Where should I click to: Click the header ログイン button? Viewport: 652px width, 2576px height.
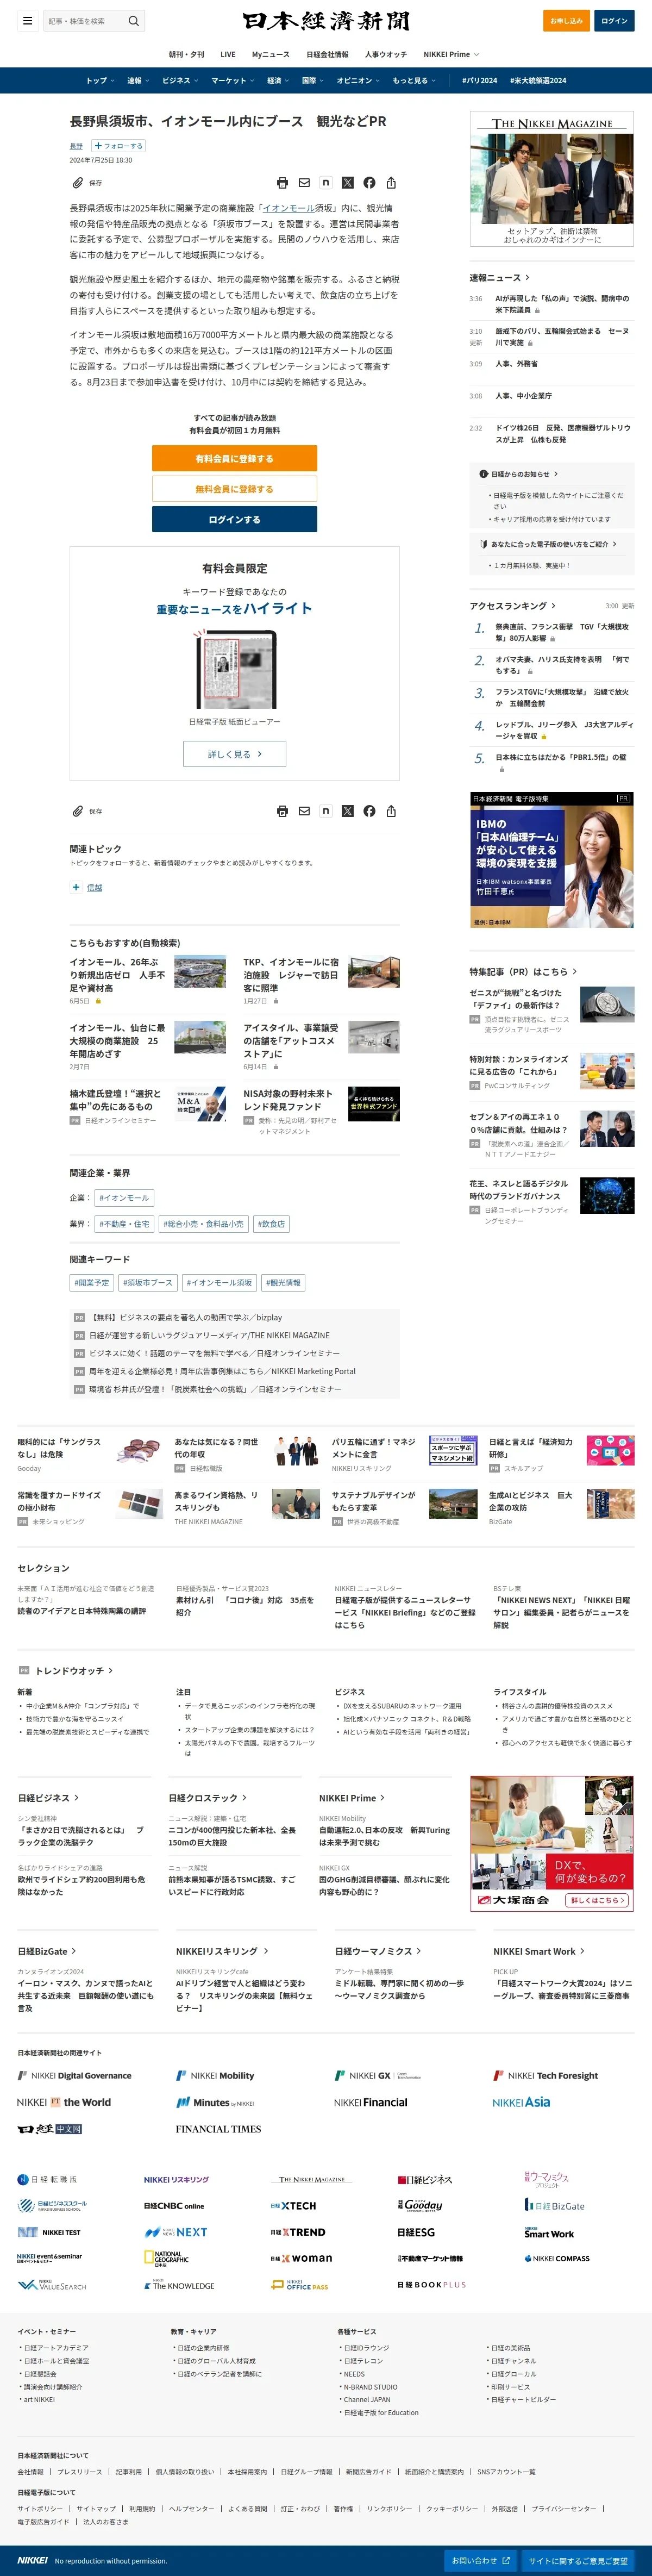point(614,21)
